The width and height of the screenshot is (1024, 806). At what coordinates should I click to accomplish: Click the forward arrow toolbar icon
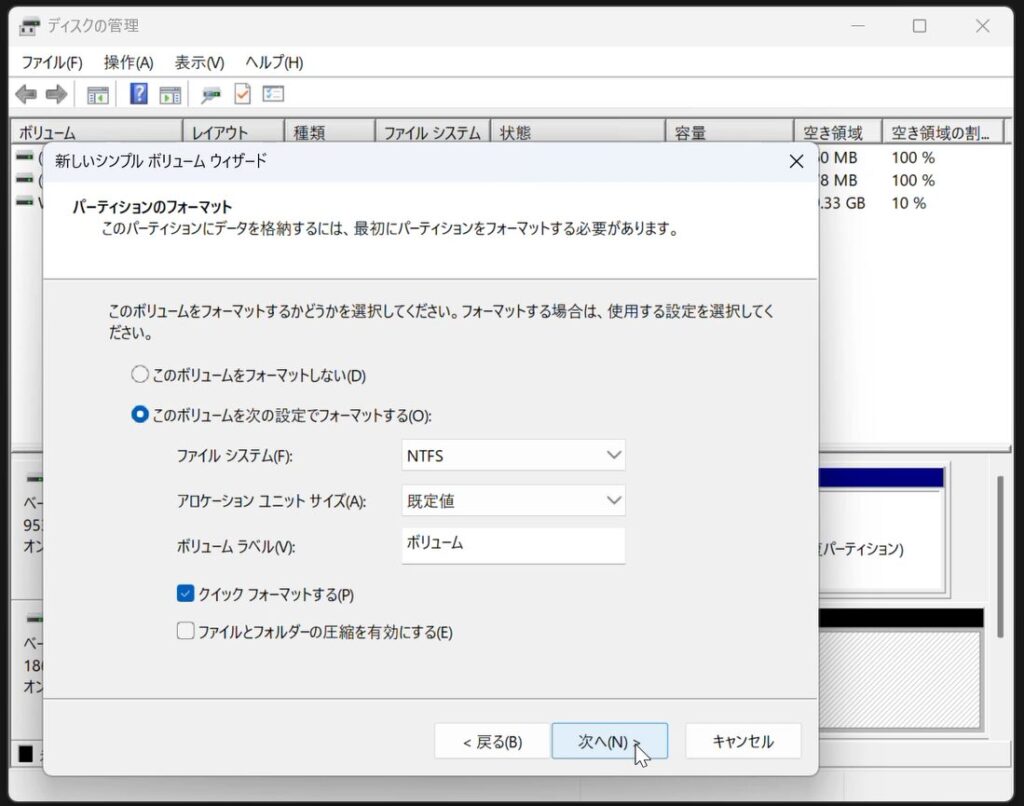click(x=56, y=95)
